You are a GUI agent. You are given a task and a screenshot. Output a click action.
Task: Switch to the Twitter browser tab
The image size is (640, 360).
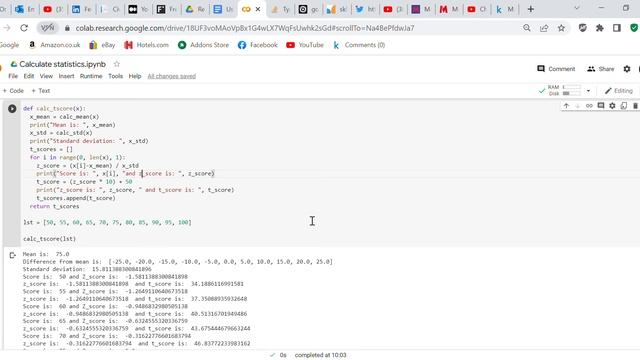(365, 9)
